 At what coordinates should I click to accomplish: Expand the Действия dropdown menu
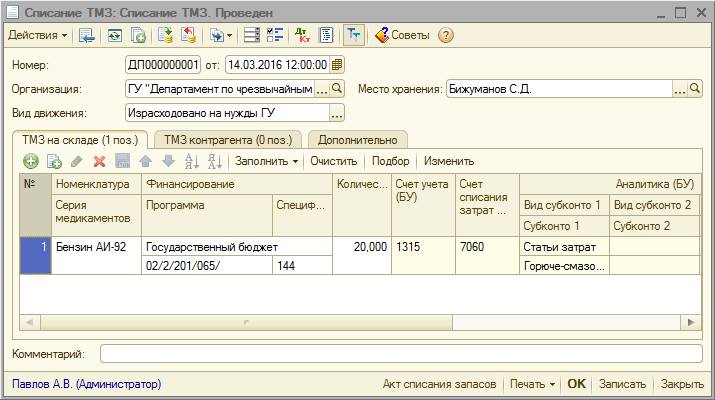pyautogui.click(x=38, y=35)
